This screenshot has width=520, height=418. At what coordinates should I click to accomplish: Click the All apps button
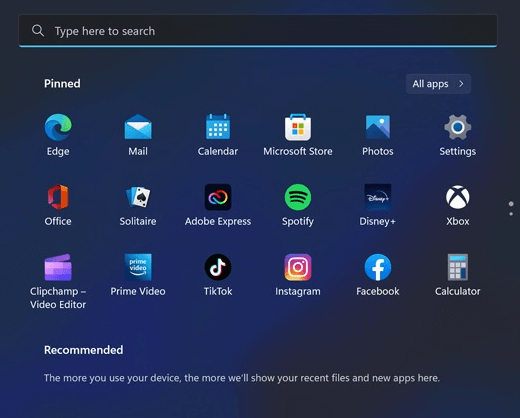438,84
